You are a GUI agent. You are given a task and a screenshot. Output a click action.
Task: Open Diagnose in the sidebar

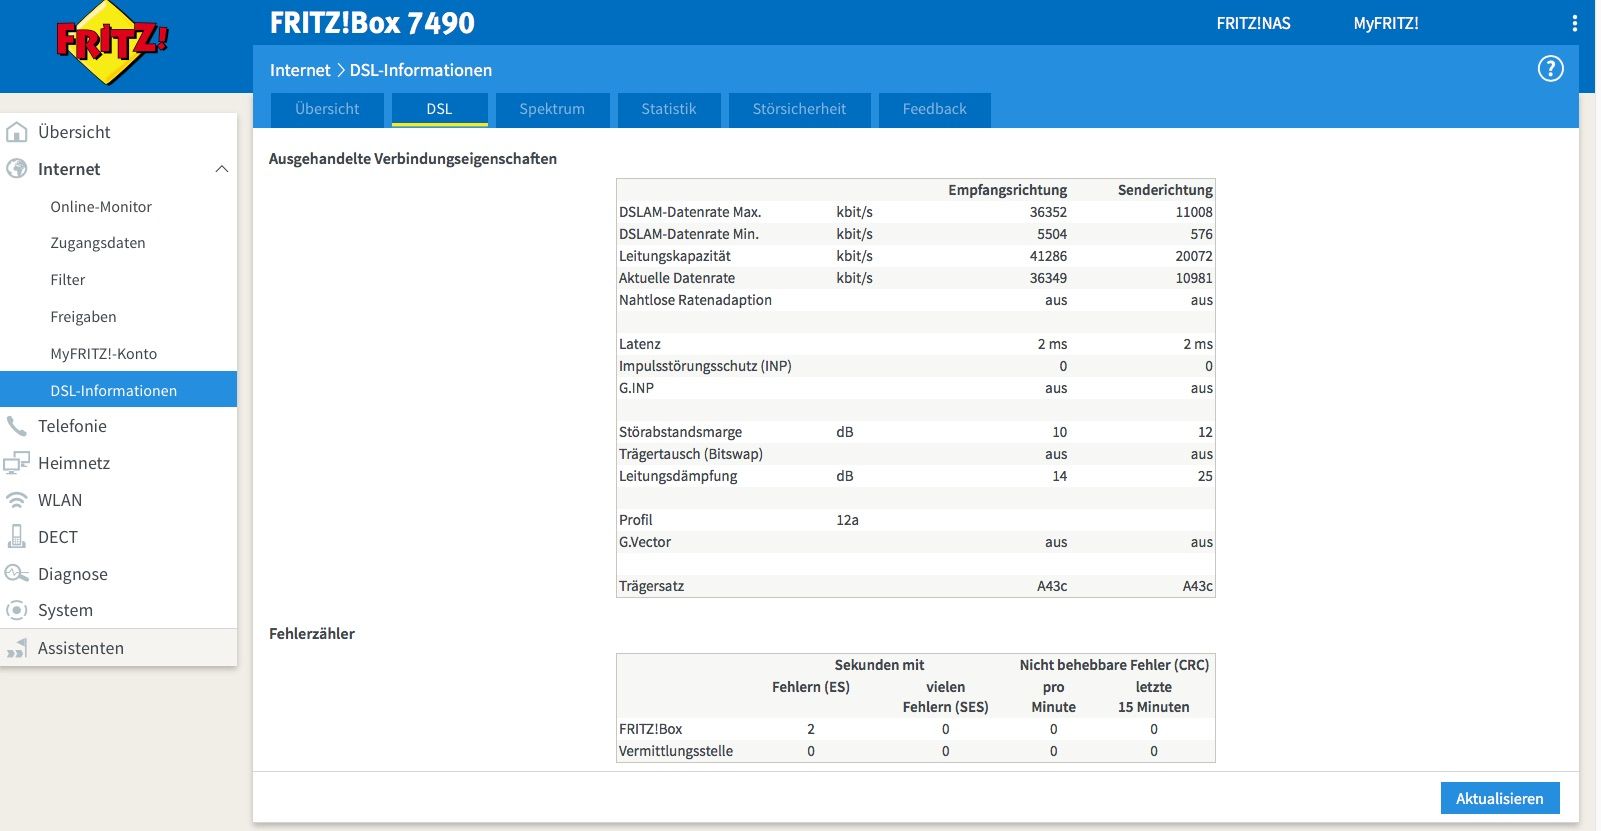click(73, 574)
